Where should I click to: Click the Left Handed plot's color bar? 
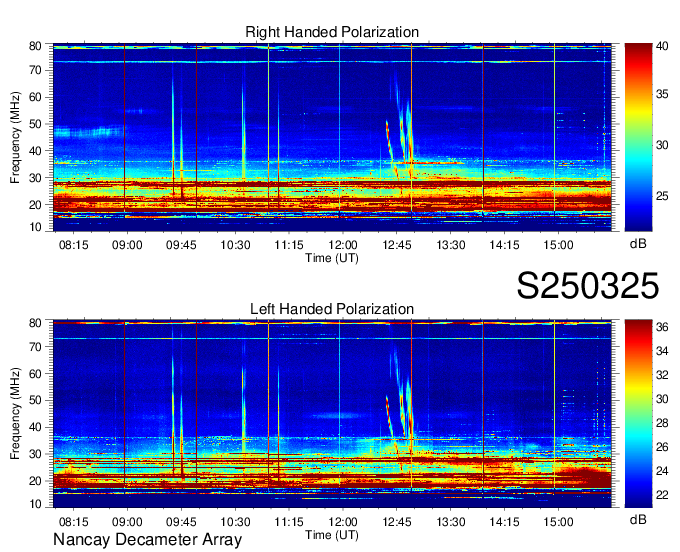click(638, 414)
